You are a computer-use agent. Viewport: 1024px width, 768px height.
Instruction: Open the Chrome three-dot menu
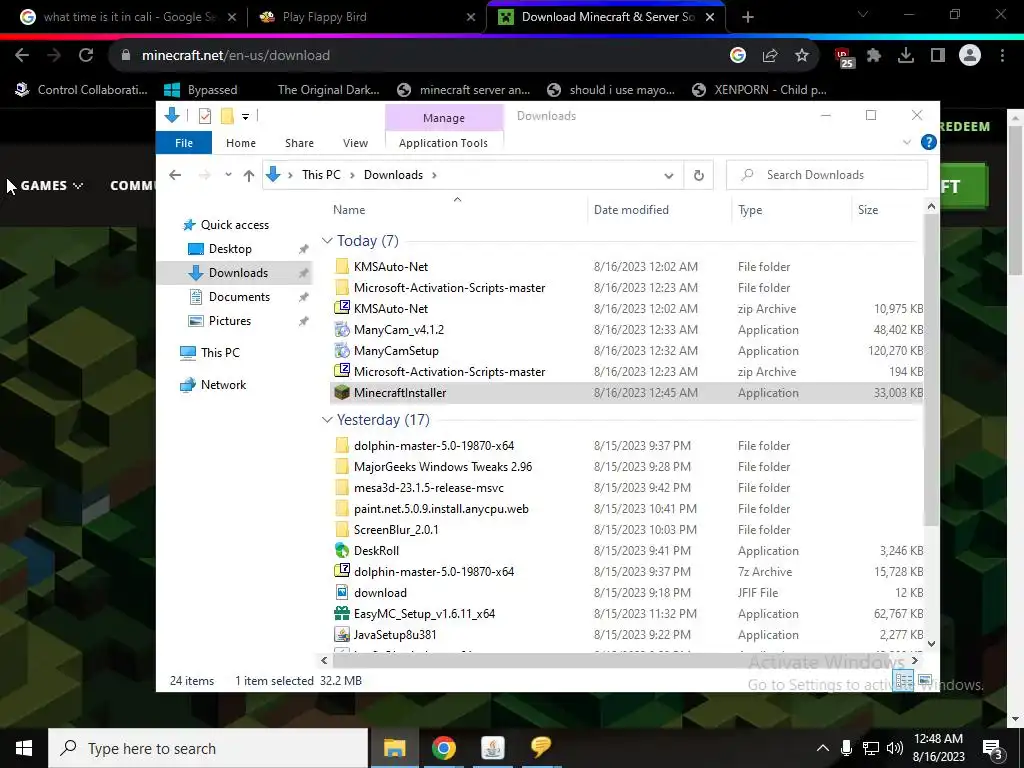pos(1002,56)
